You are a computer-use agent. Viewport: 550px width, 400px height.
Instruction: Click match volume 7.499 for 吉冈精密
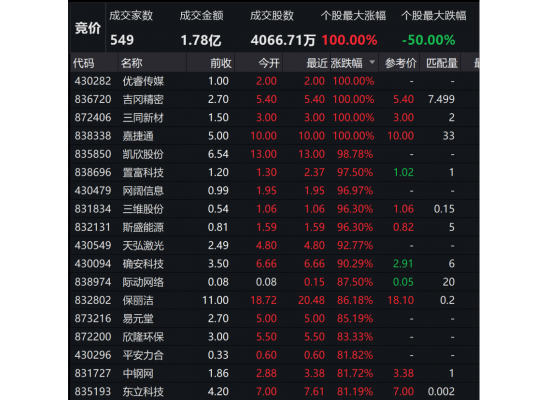[x=441, y=99]
